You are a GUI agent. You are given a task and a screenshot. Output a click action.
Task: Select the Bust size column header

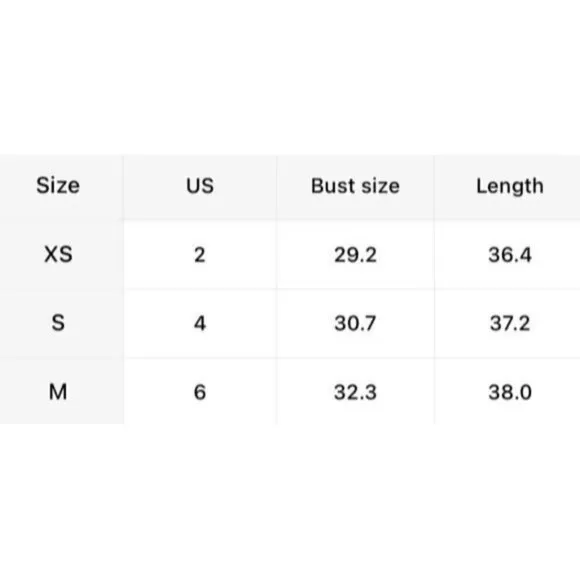click(x=355, y=186)
